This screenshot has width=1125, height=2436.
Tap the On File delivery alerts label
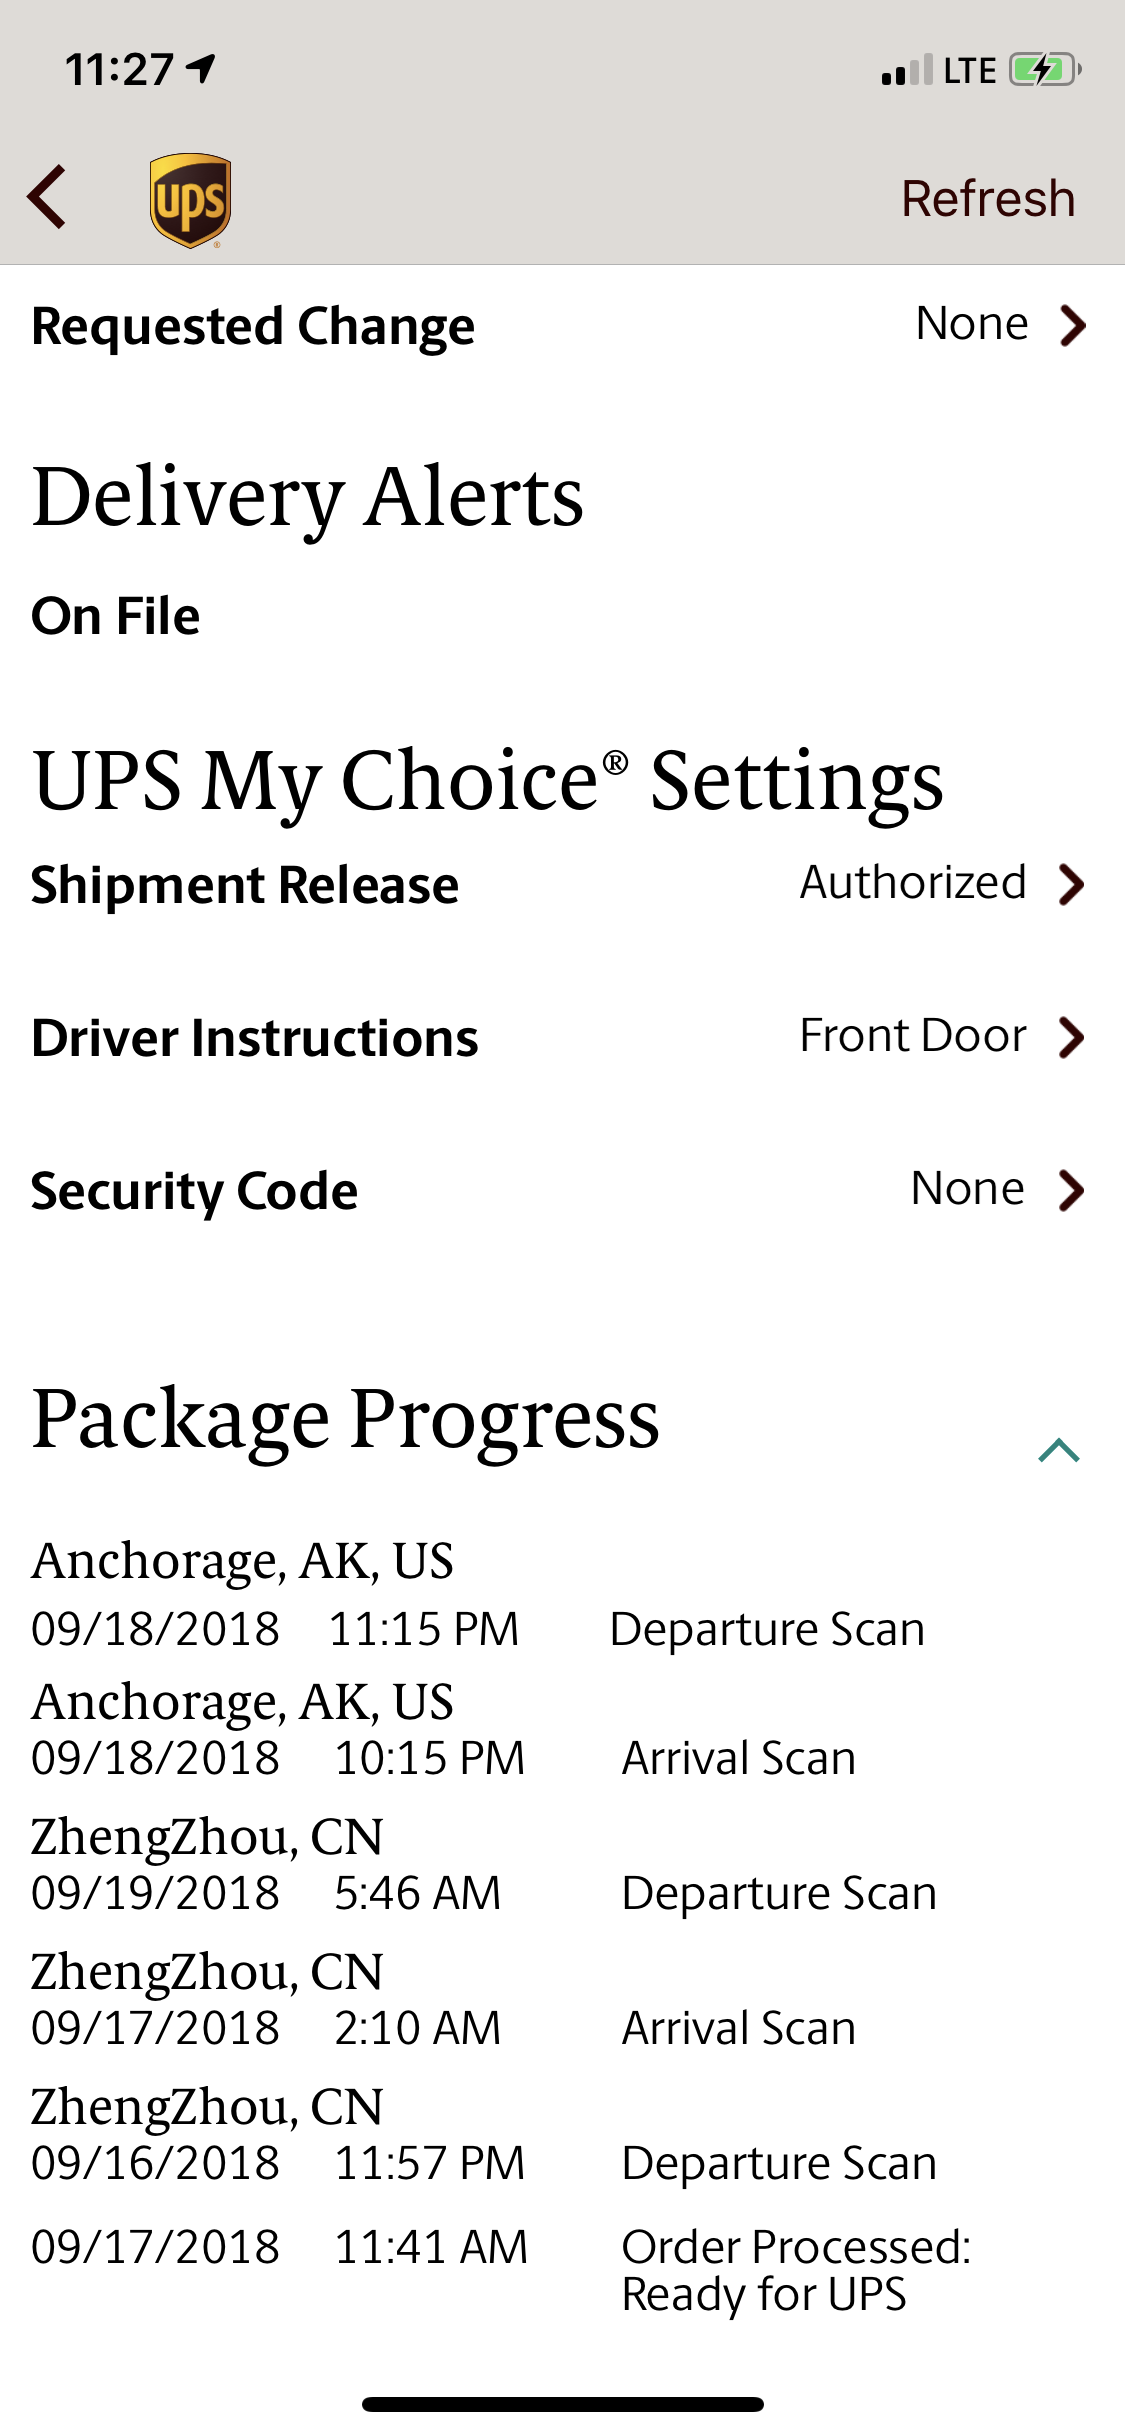[x=116, y=616]
